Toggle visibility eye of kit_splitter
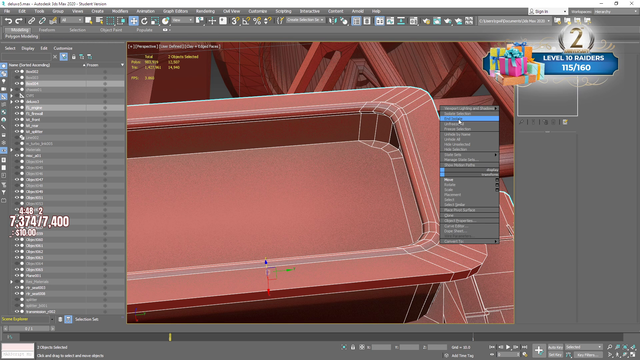 17,131
